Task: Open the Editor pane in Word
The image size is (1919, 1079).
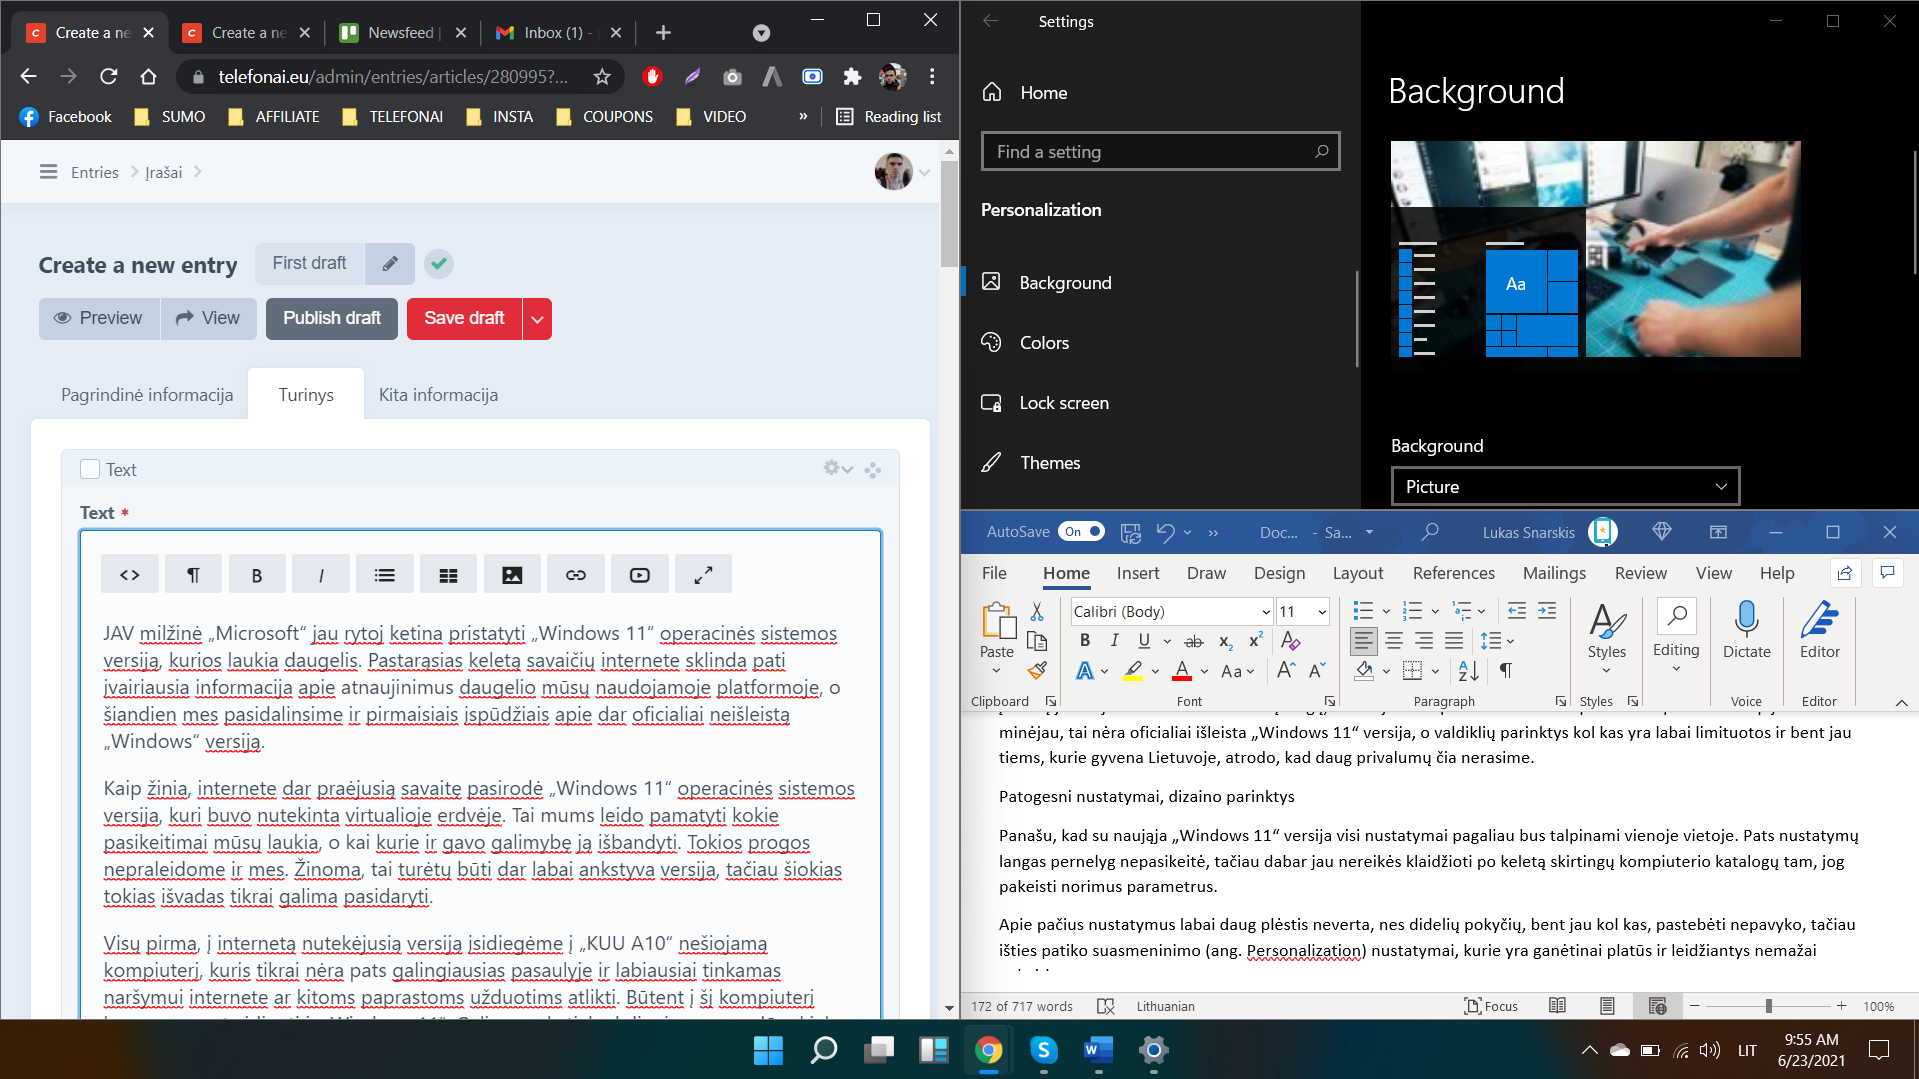Action: (1820, 630)
